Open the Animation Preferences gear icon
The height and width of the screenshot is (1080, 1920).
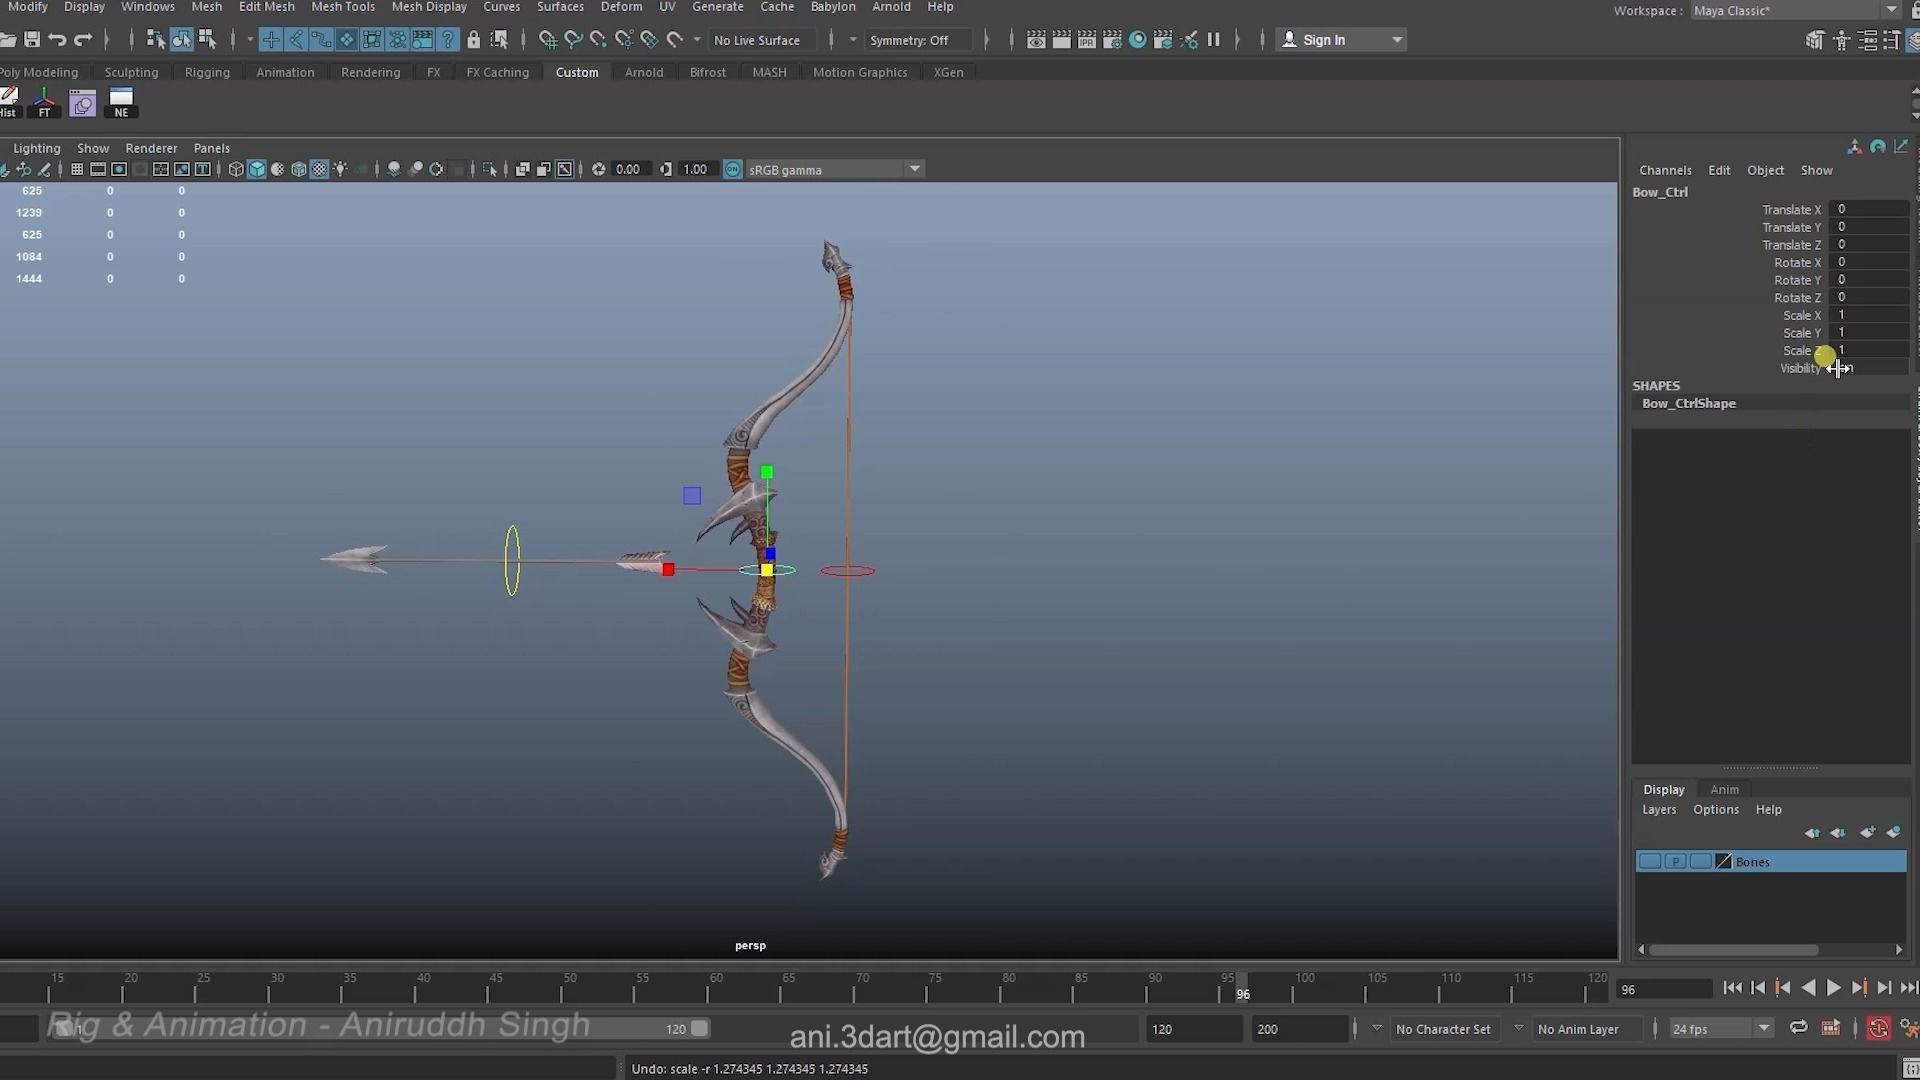pos(1908,1028)
